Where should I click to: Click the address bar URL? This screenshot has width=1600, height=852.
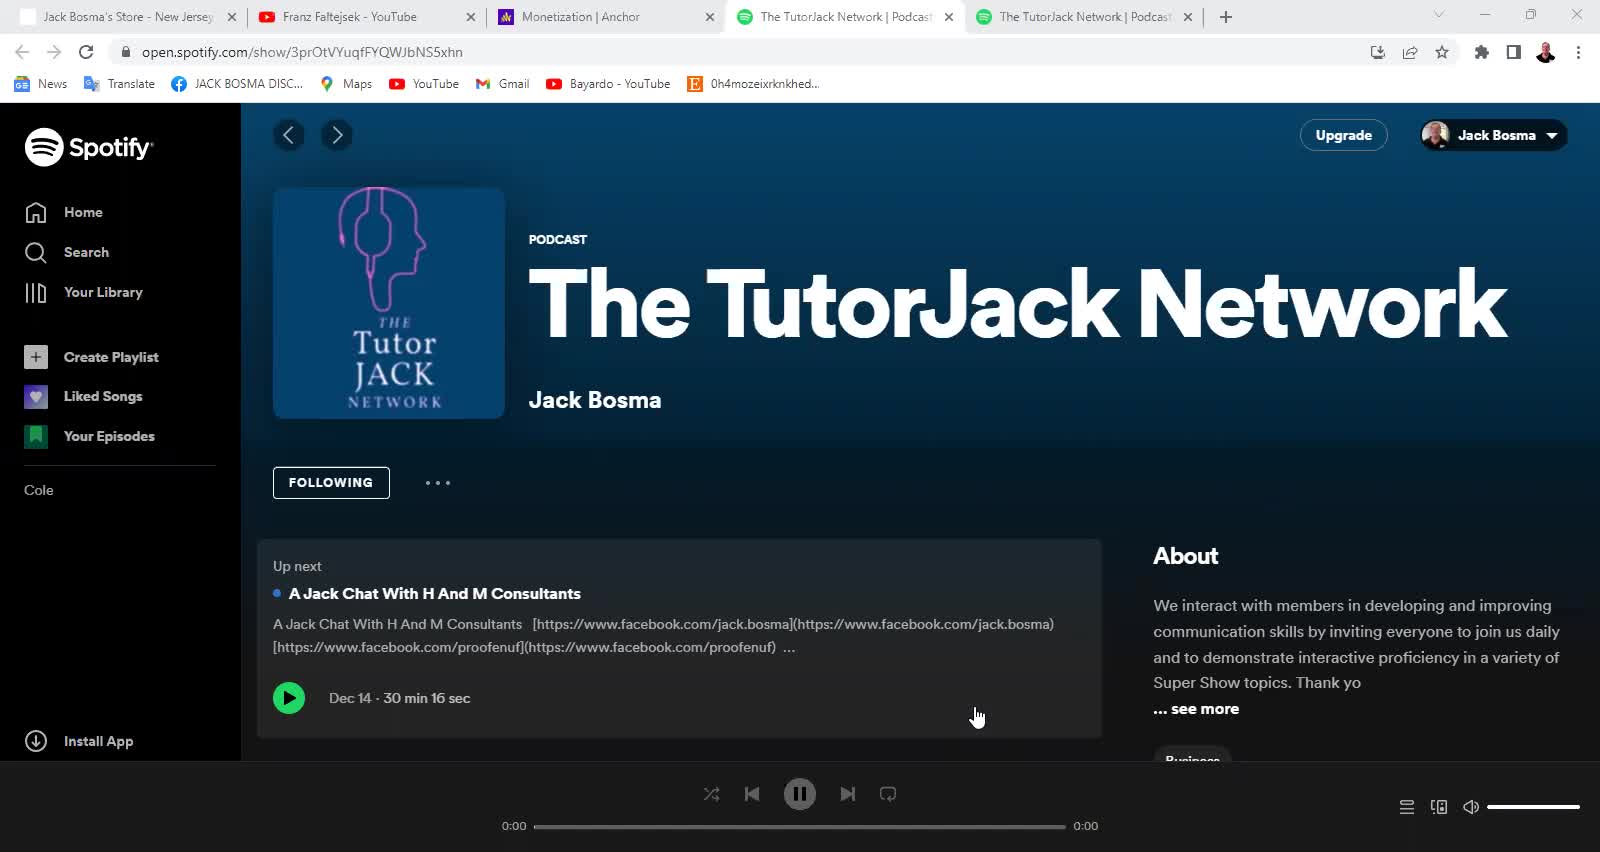(x=302, y=52)
